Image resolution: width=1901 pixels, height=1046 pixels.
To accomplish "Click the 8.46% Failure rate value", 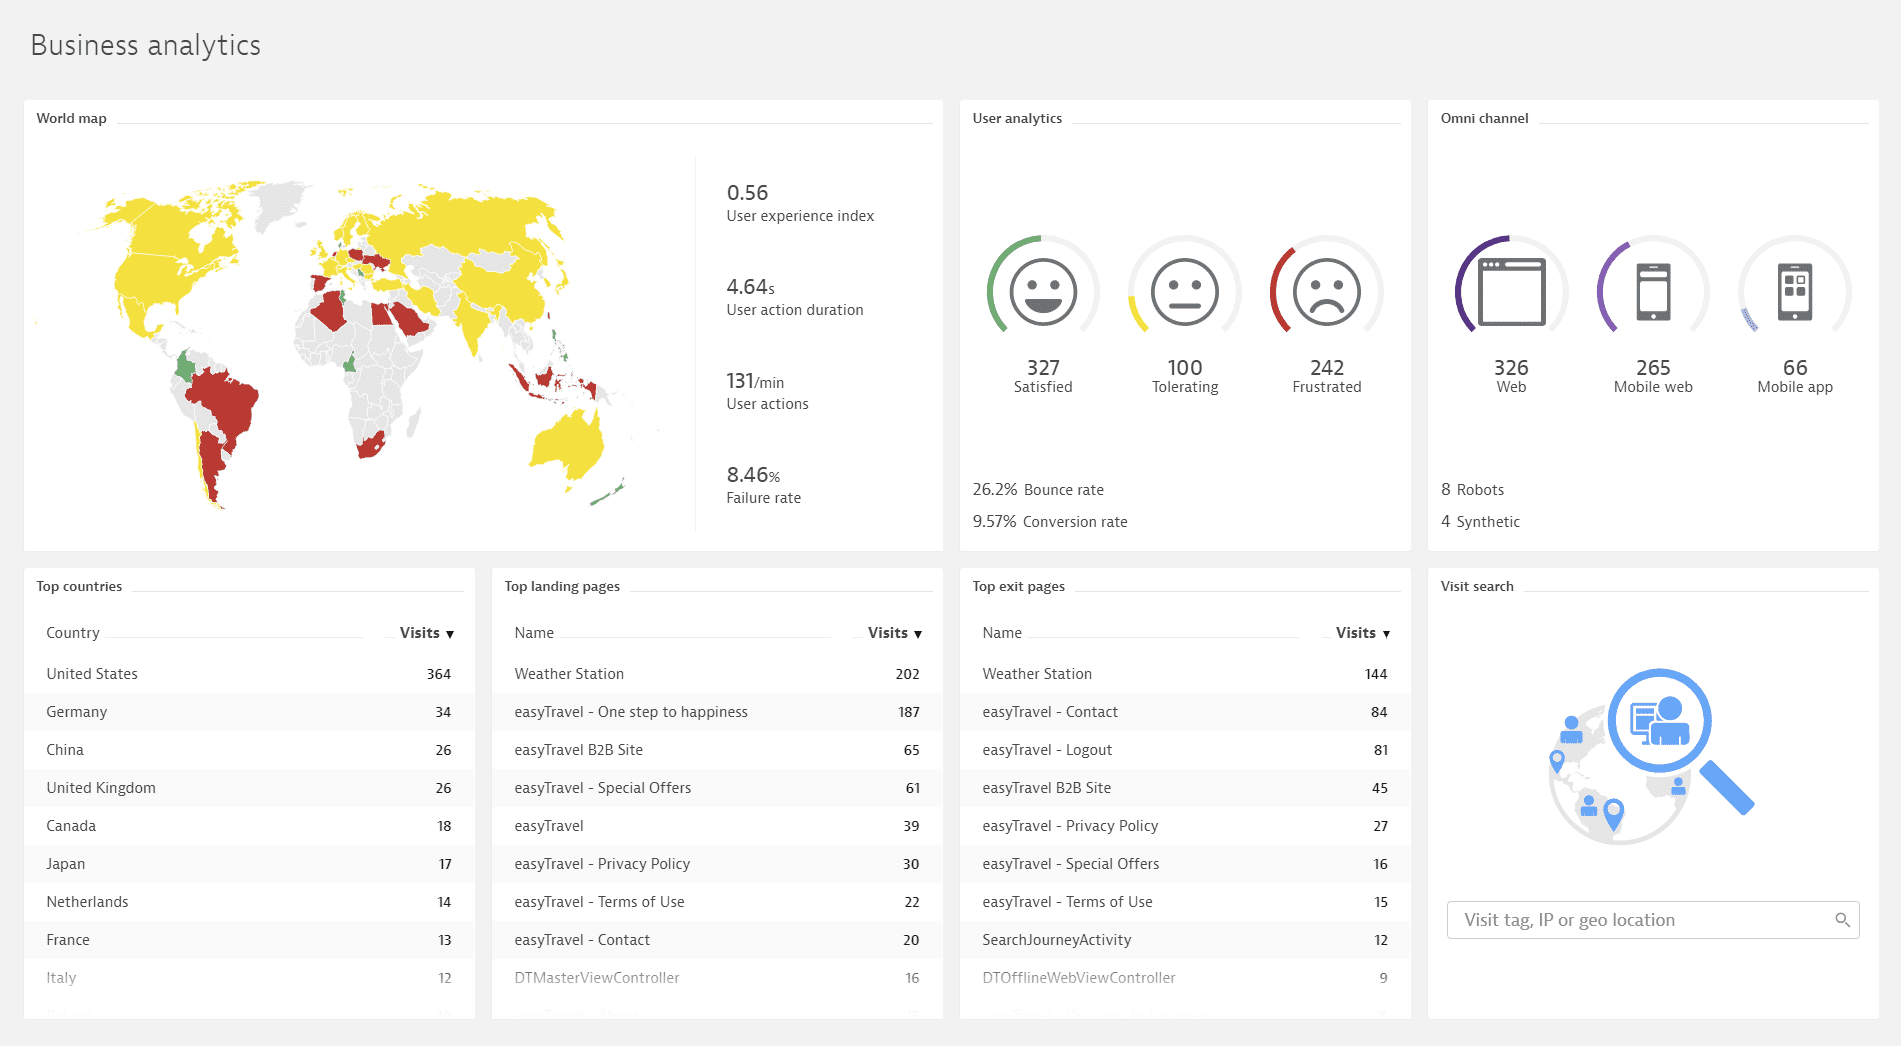I will (x=753, y=475).
